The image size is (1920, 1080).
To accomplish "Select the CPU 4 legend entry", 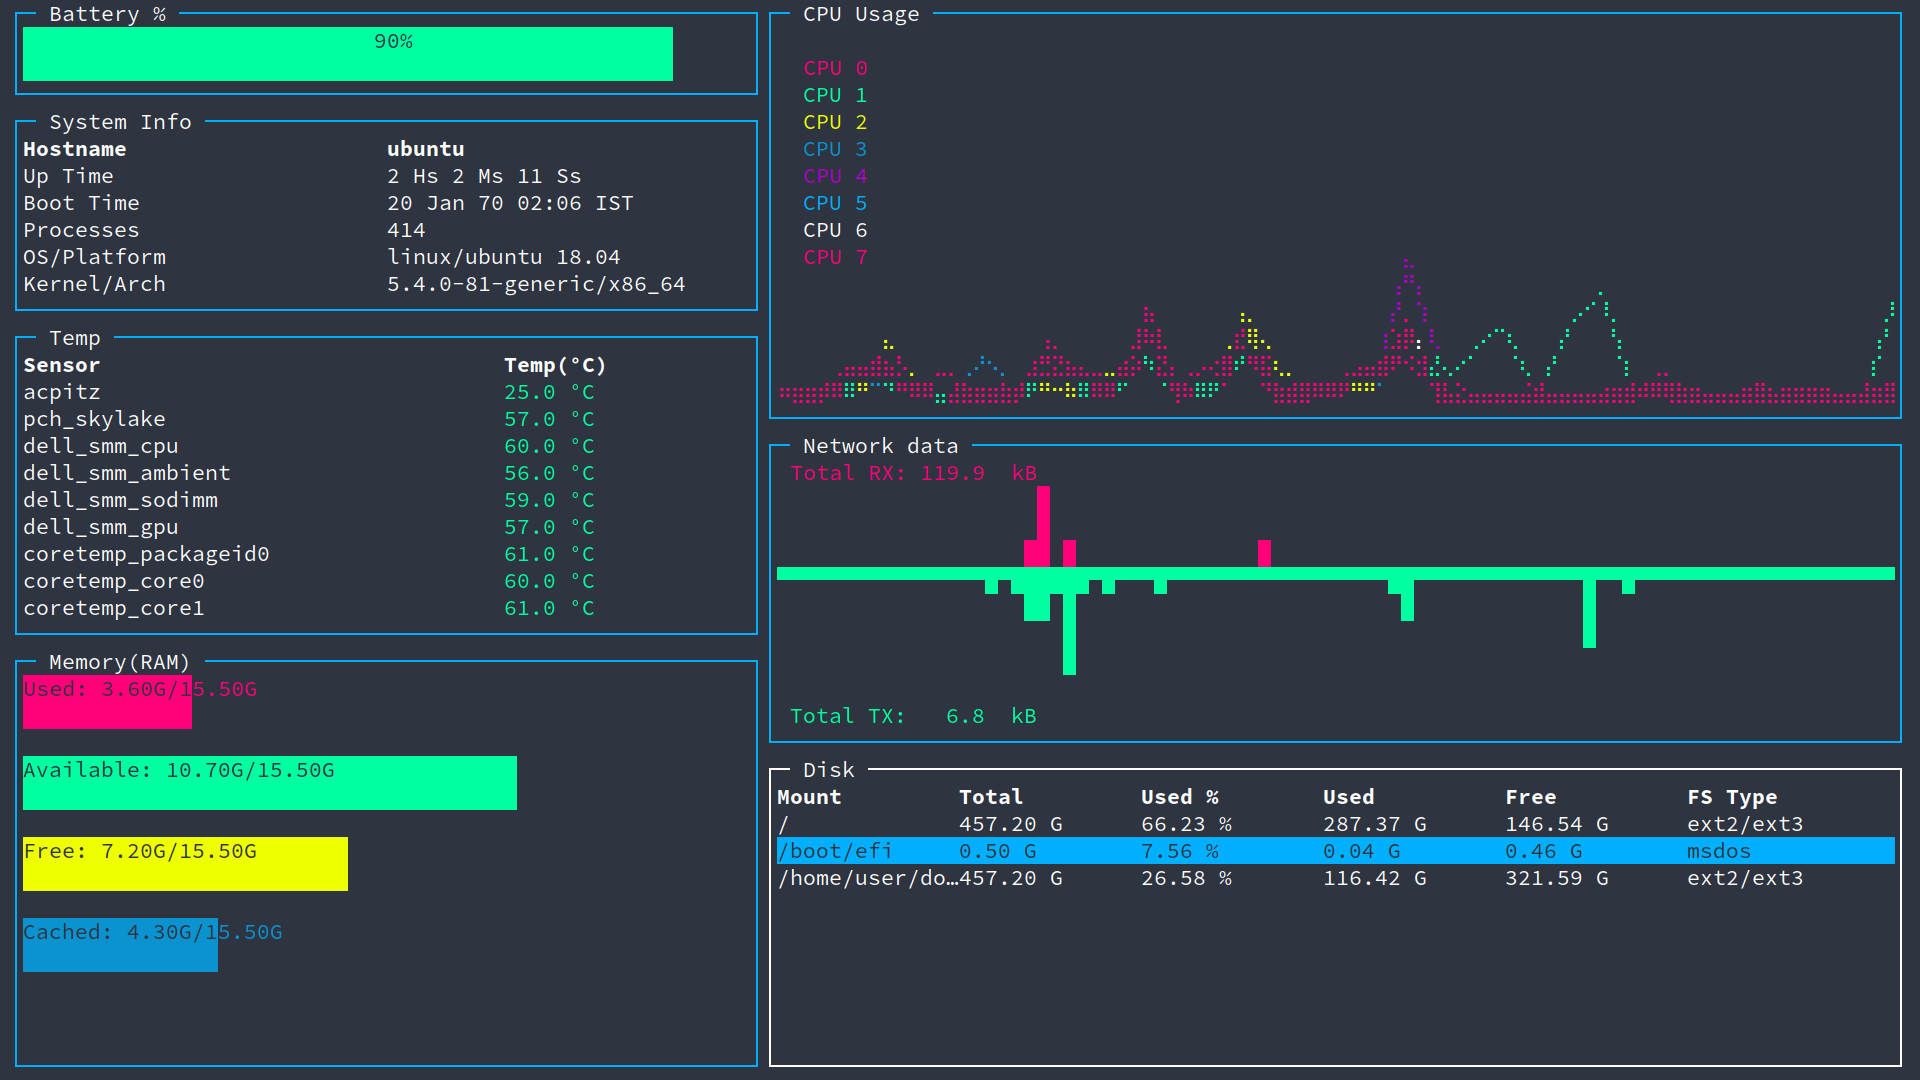I will (x=835, y=176).
